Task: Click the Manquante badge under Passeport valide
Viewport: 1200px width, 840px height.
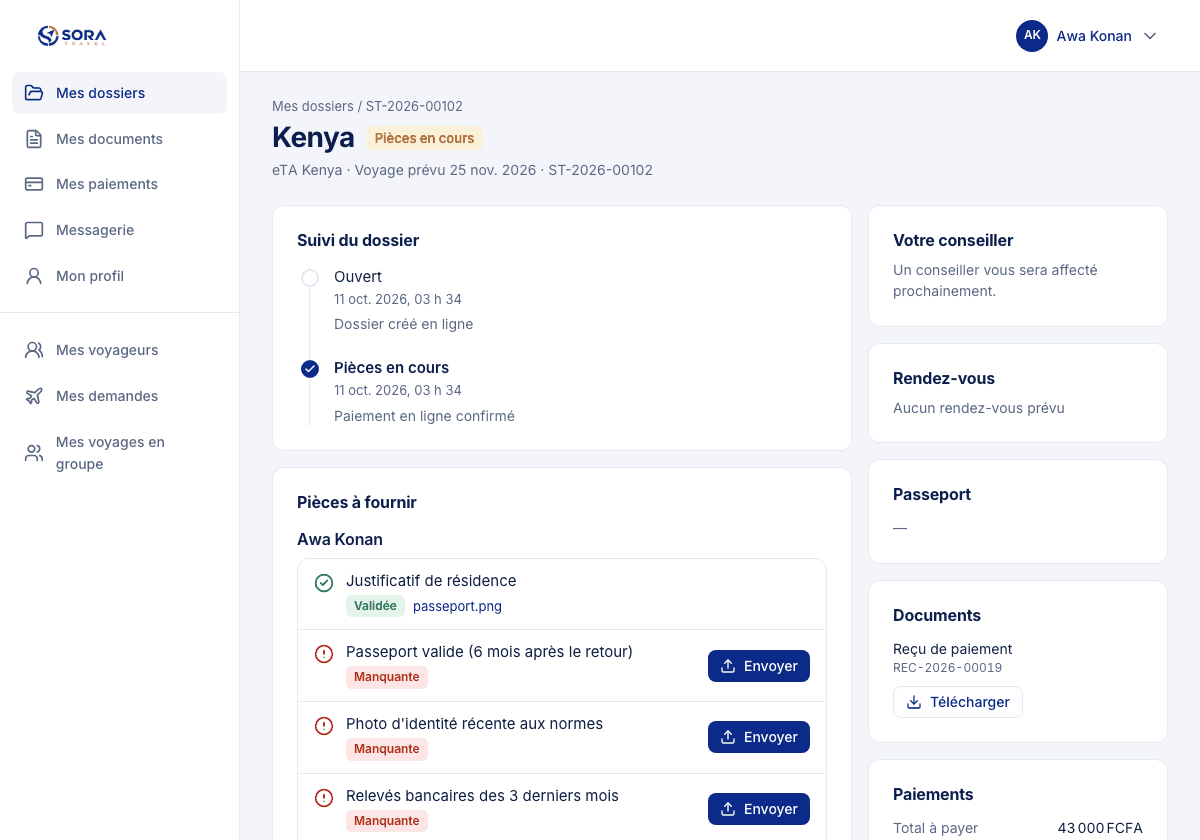Action: pyautogui.click(x=387, y=677)
